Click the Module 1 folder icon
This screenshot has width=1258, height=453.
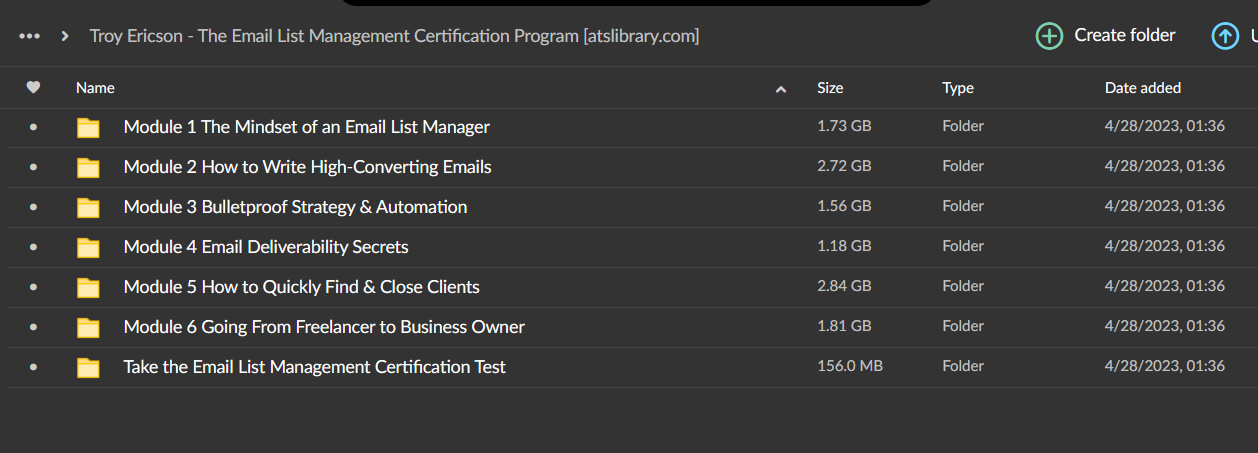89,127
